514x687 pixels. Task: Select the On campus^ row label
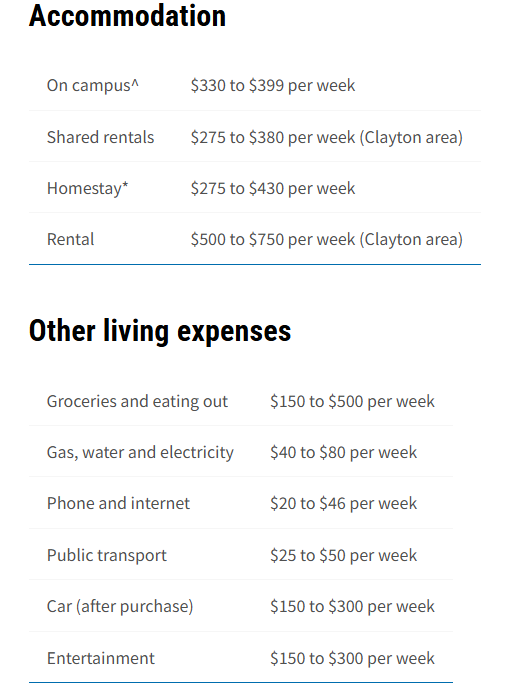coord(93,85)
